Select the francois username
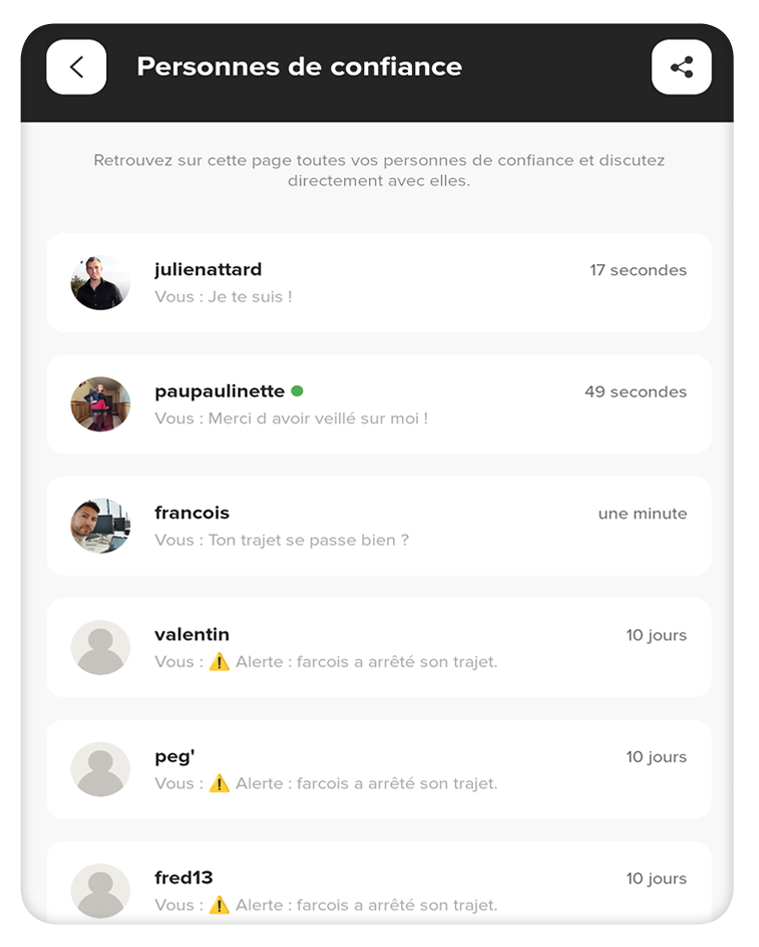The width and height of the screenshot is (759, 947). coord(192,513)
